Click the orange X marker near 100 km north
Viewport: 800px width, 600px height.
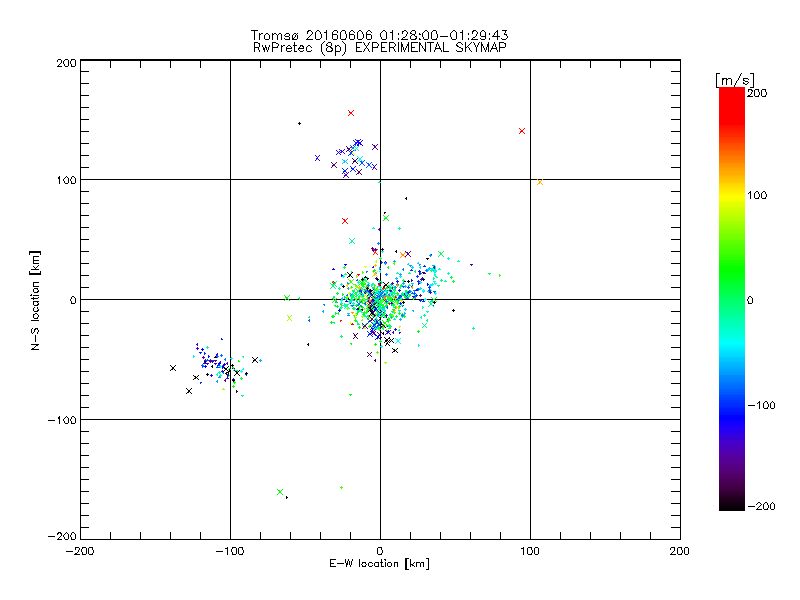click(540, 182)
